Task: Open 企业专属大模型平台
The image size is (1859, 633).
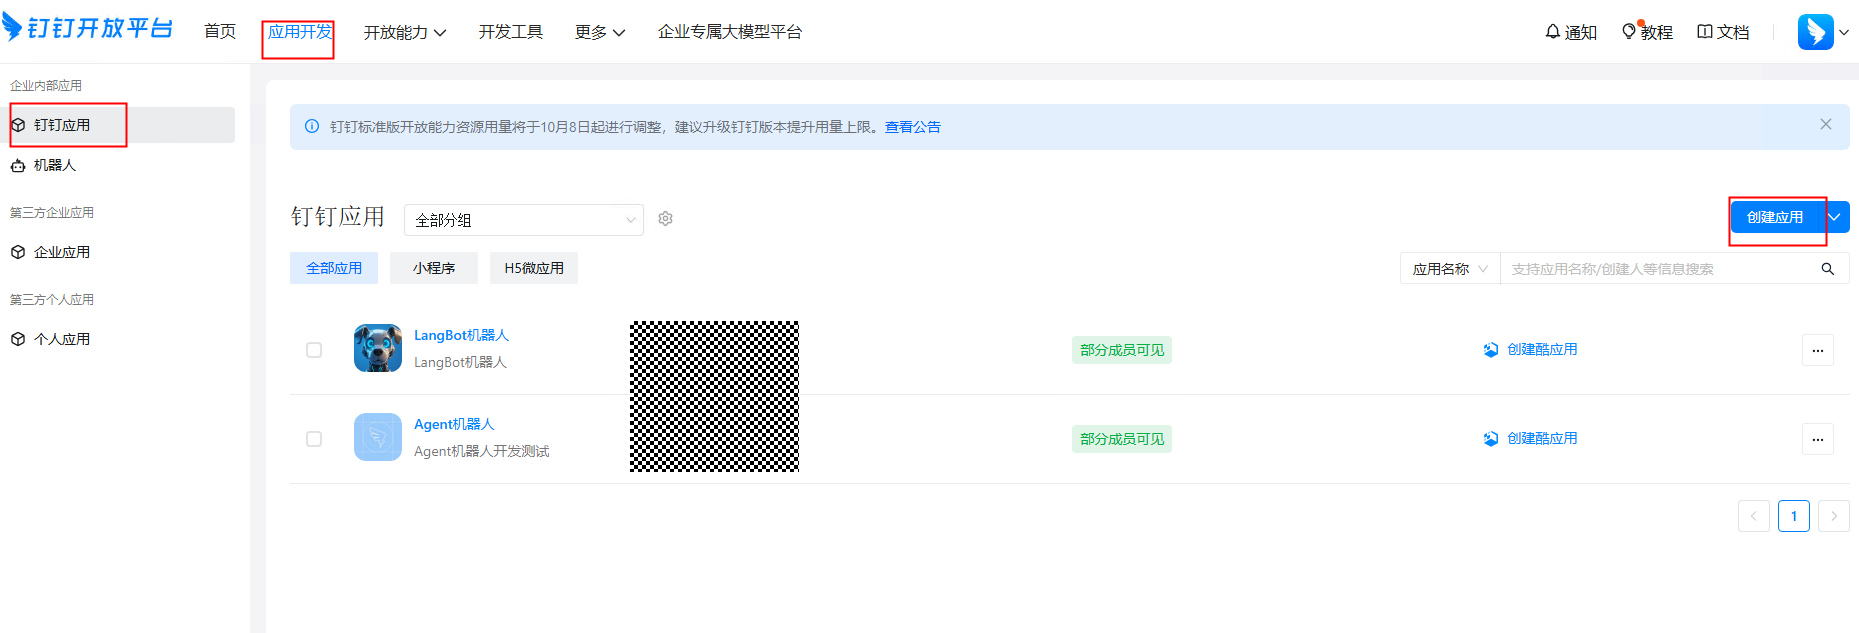Action: [730, 32]
